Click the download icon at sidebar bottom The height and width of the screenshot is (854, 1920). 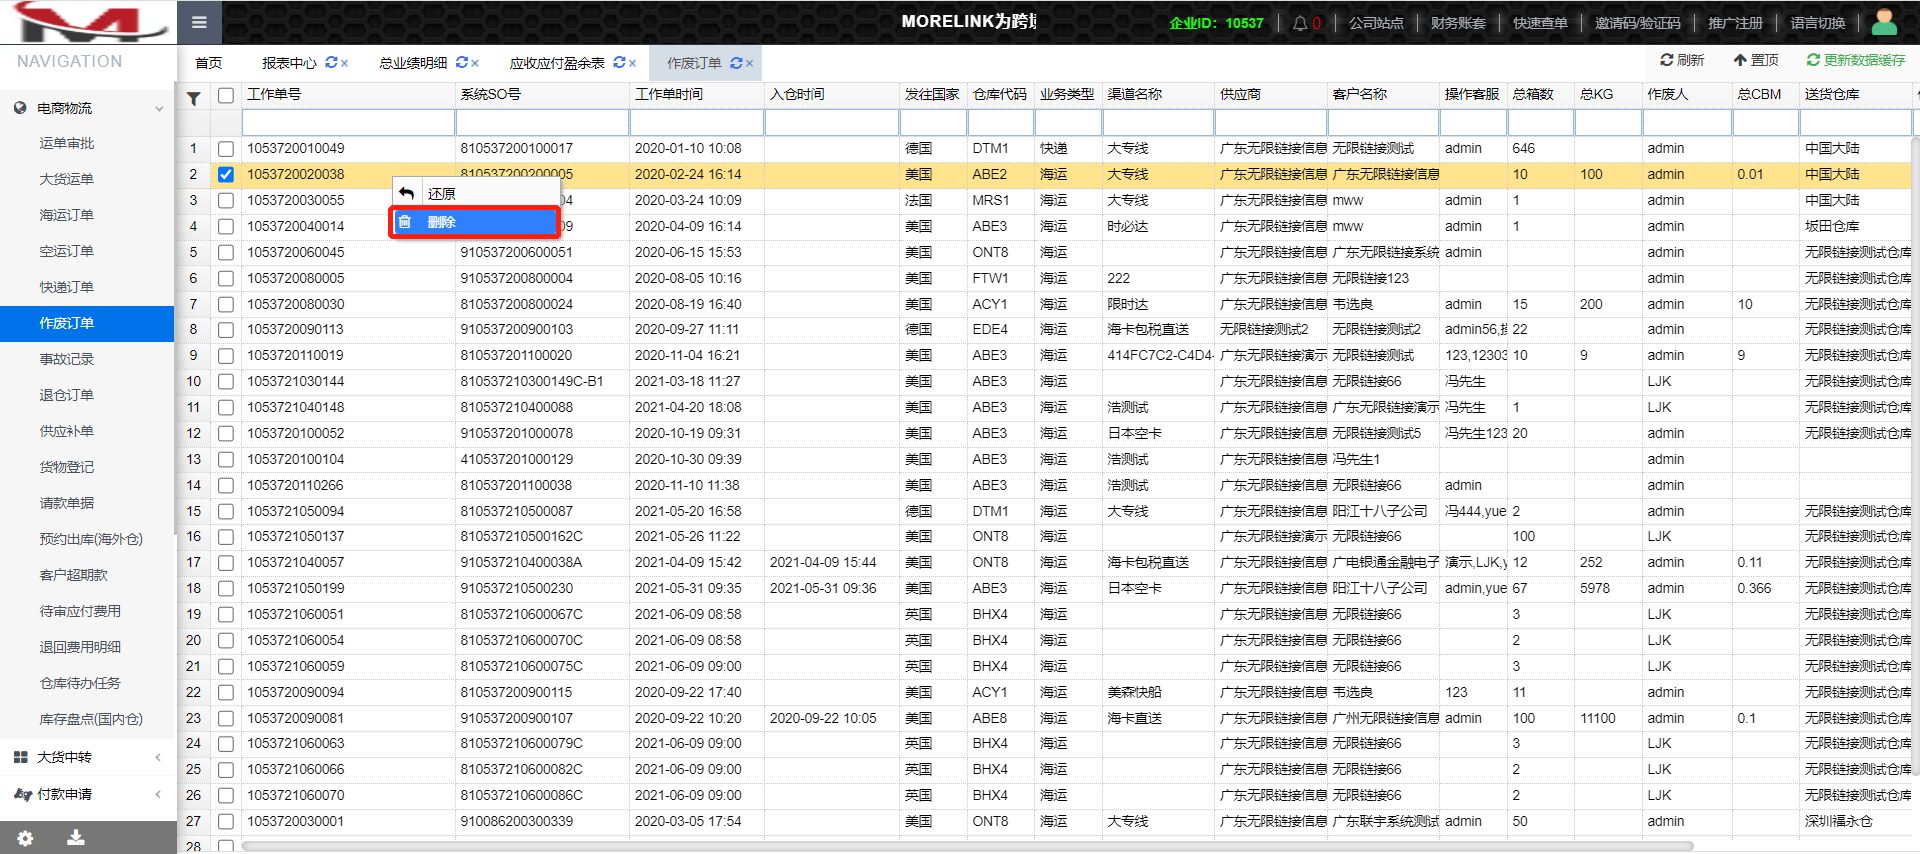(75, 838)
